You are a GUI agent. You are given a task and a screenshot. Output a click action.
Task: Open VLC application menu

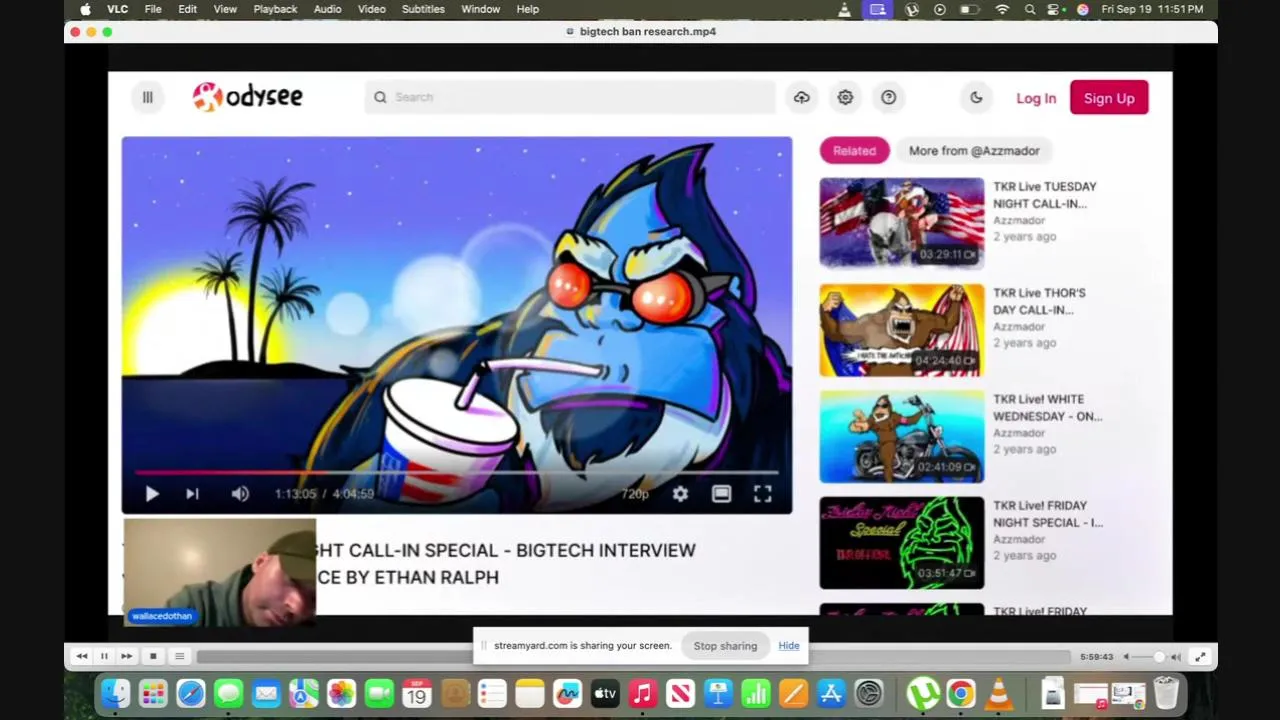point(118,9)
